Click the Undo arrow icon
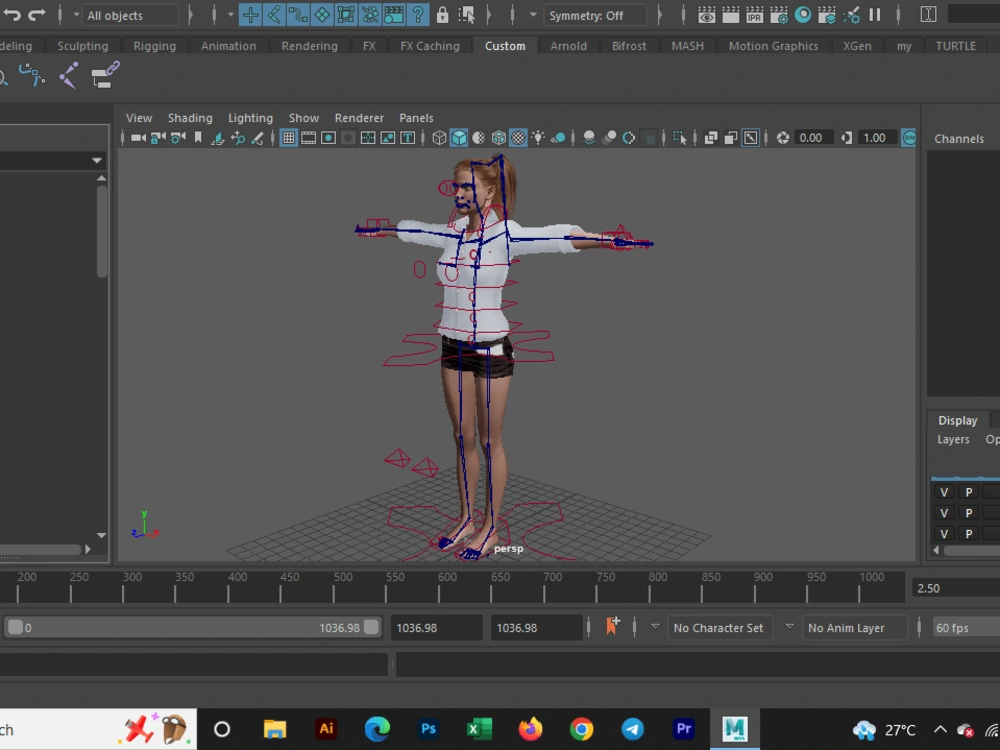Viewport: 1000px width, 750px height. 11,15
